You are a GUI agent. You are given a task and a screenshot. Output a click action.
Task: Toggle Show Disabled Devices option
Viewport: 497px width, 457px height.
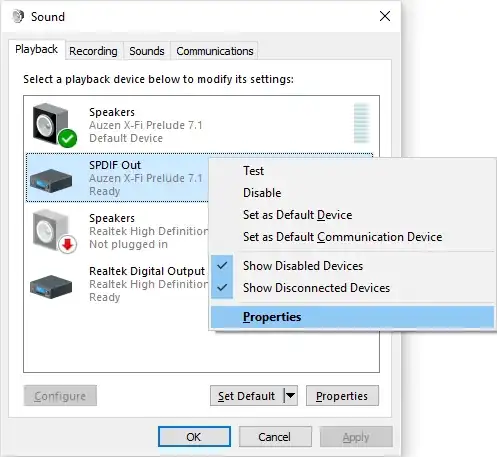pyautogui.click(x=353, y=266)
